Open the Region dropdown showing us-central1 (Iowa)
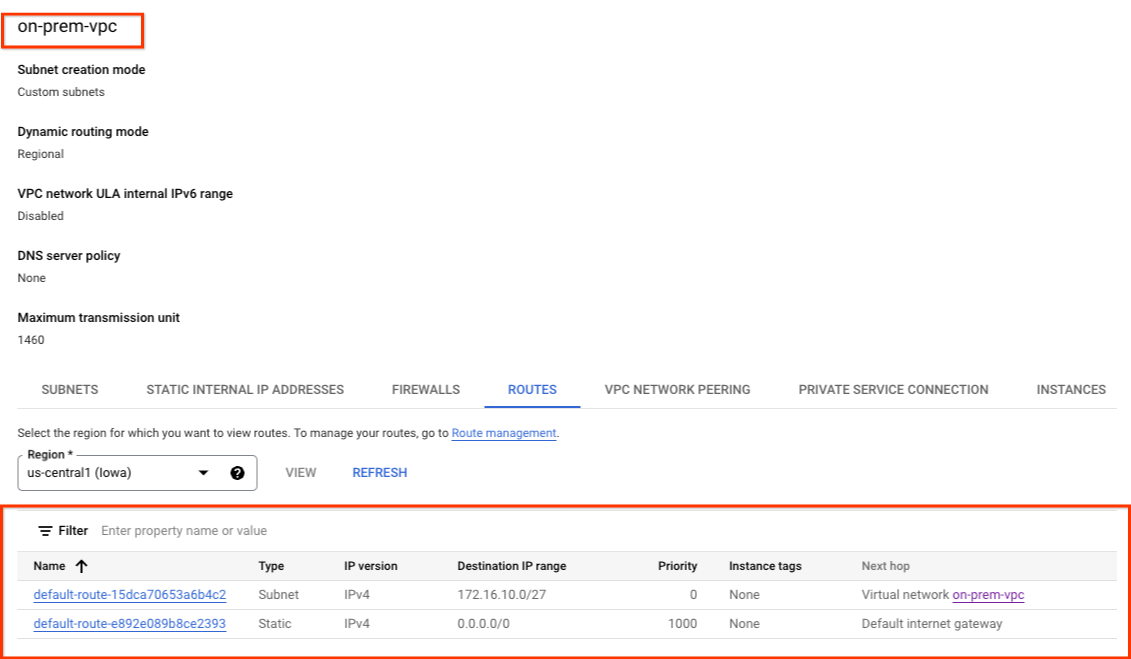1131x659 pixels. point(137,473)
